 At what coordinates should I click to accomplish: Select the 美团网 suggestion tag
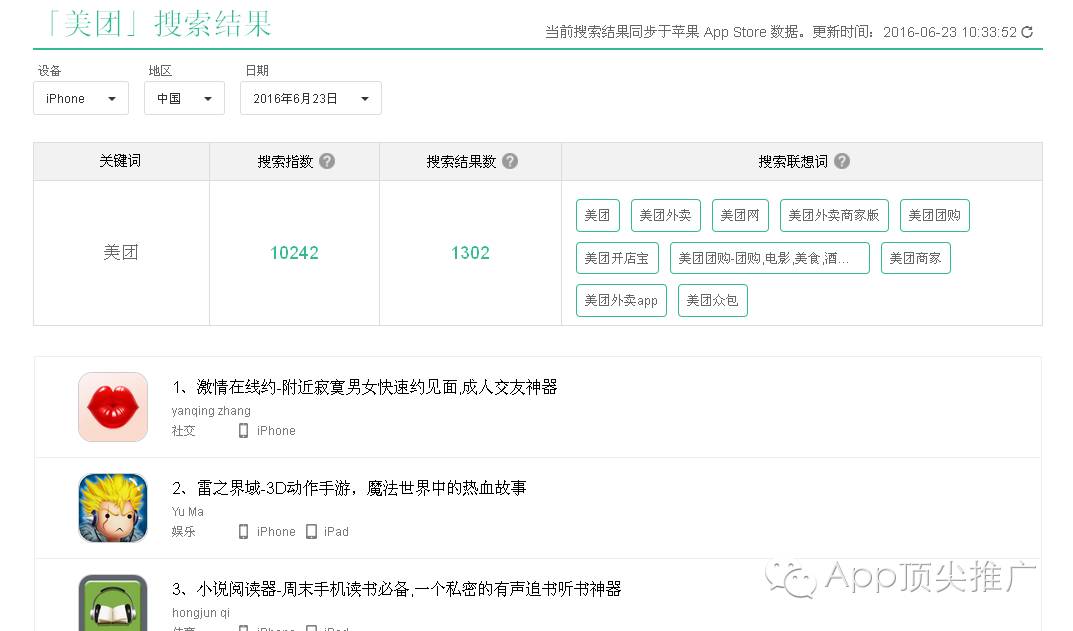point(740,216)
